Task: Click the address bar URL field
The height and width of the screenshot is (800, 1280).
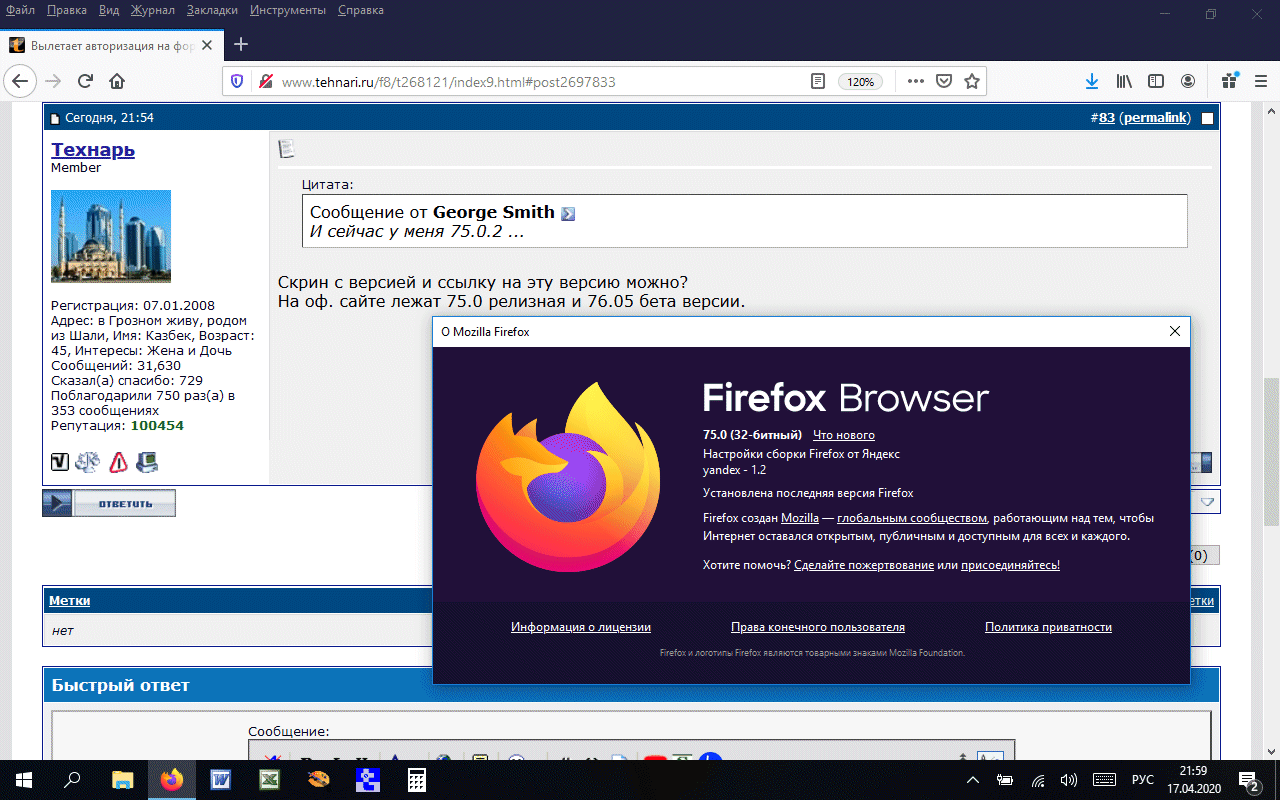Action: pyautogui.click(x=540, y=82)
